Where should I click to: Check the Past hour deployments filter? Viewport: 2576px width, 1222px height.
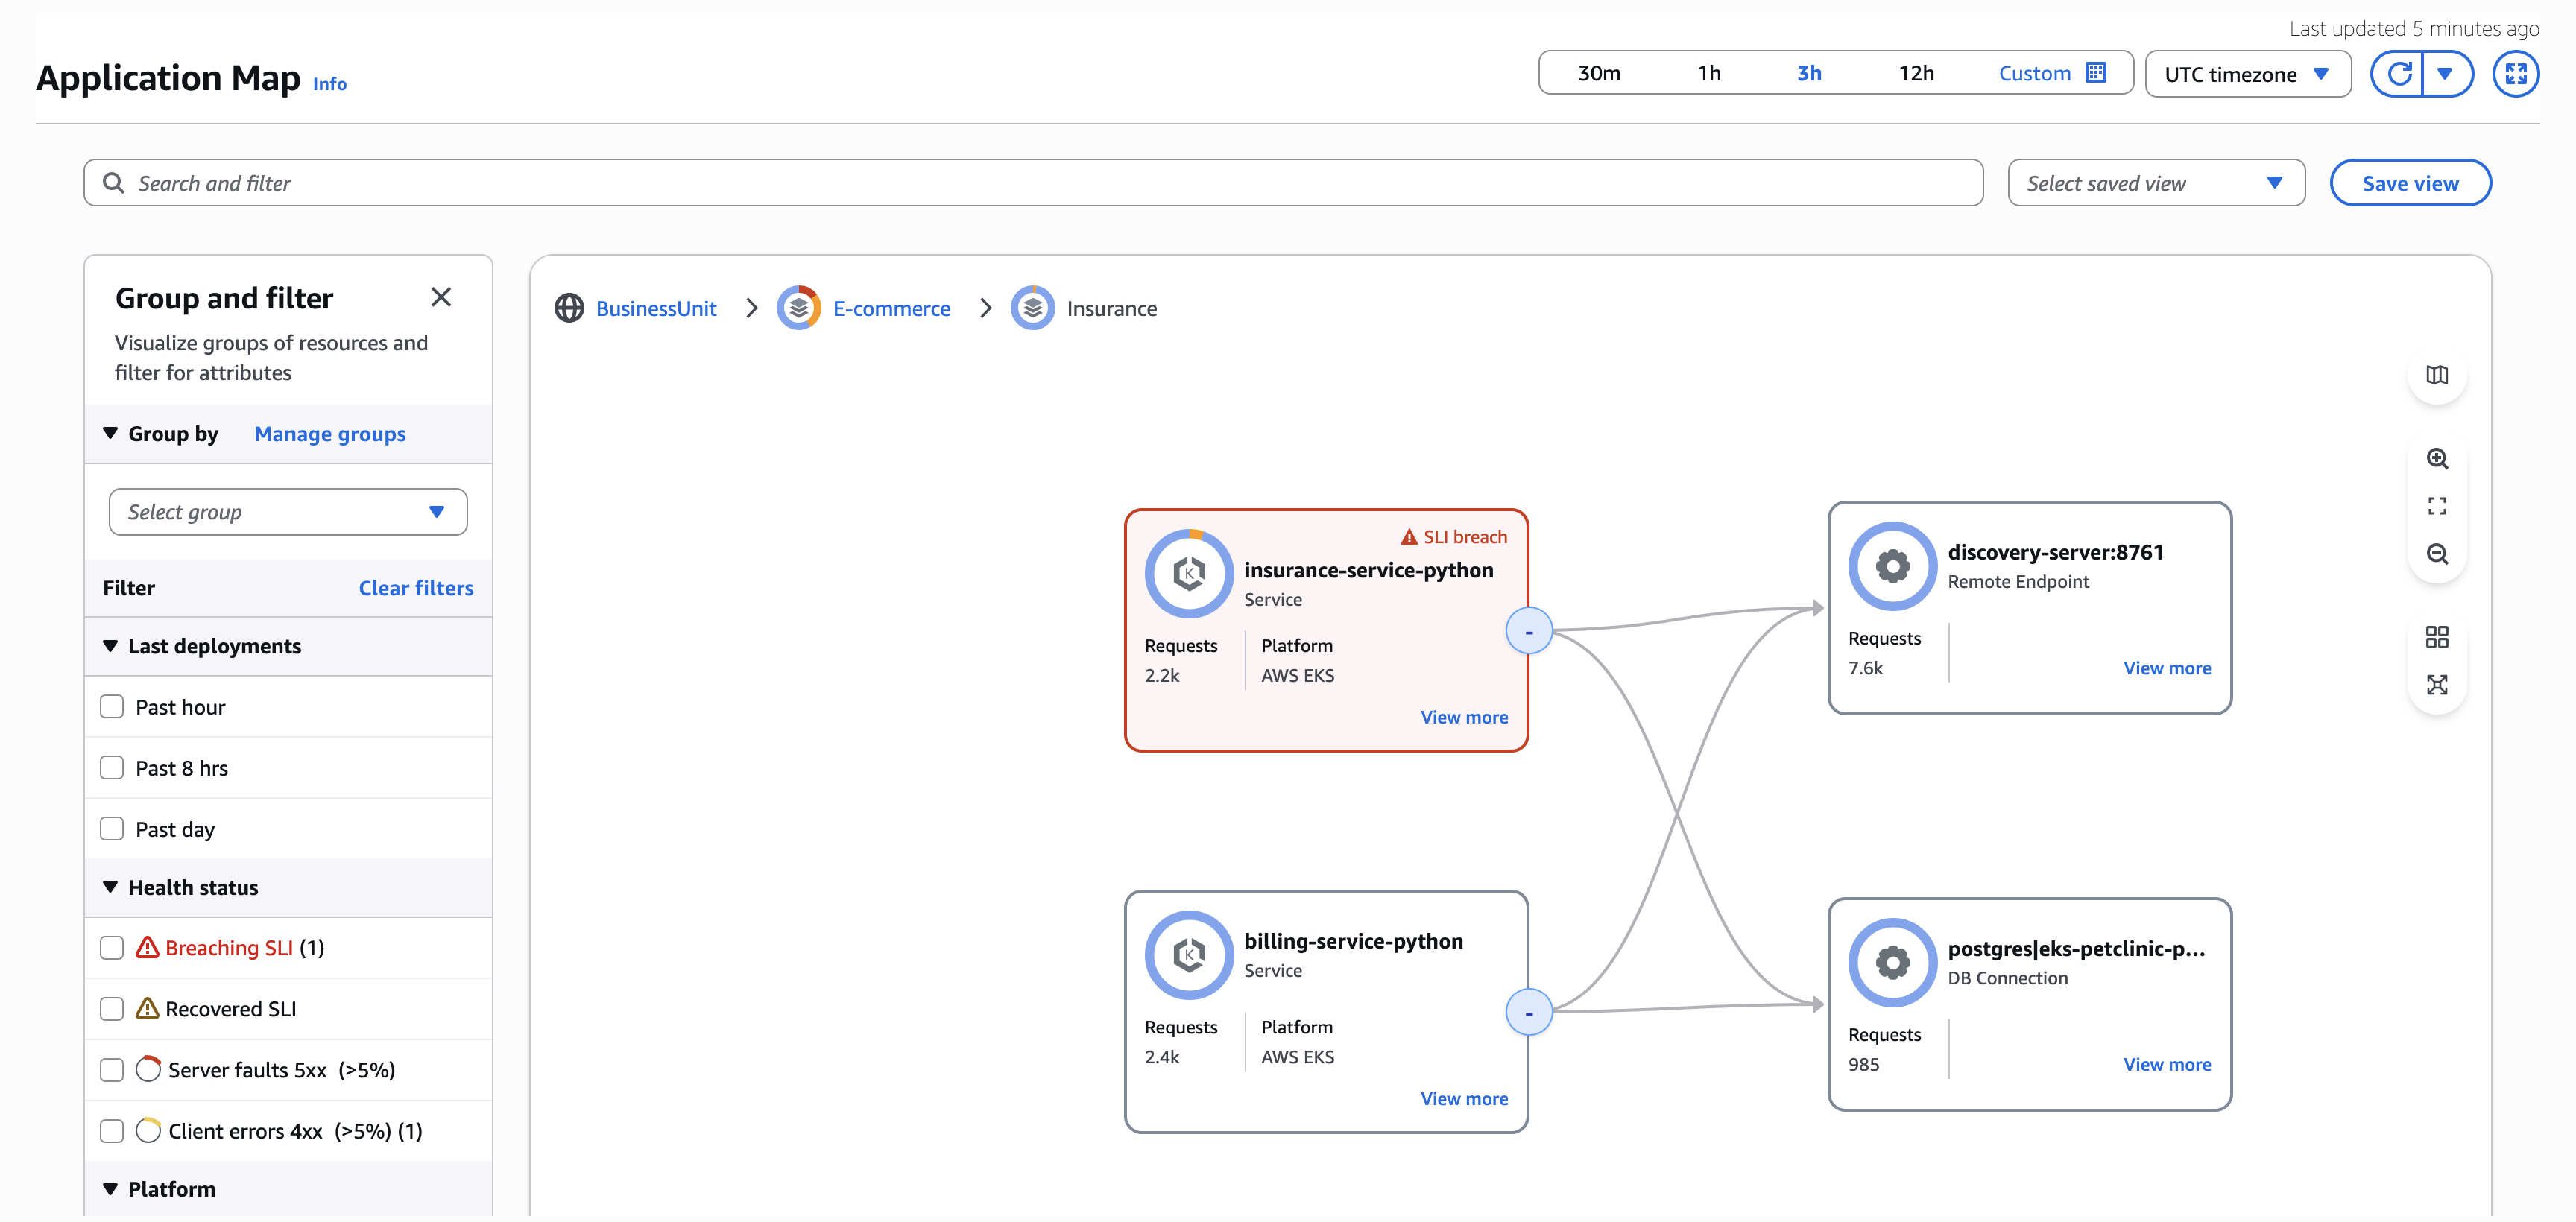(x=111, y=706)
